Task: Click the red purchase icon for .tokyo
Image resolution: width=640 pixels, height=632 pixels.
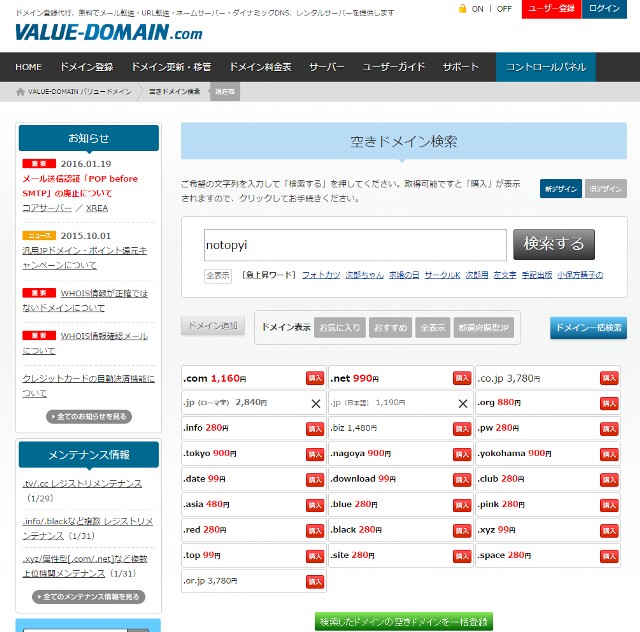Action: coord(315,454)
